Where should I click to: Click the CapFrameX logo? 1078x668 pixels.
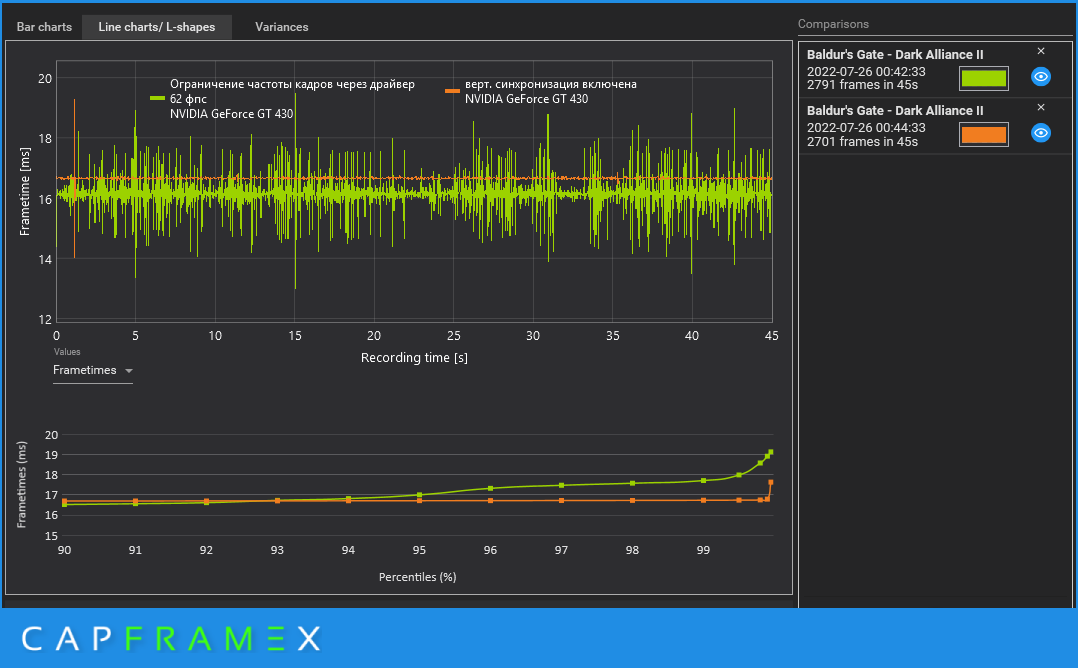click(170, 638)
